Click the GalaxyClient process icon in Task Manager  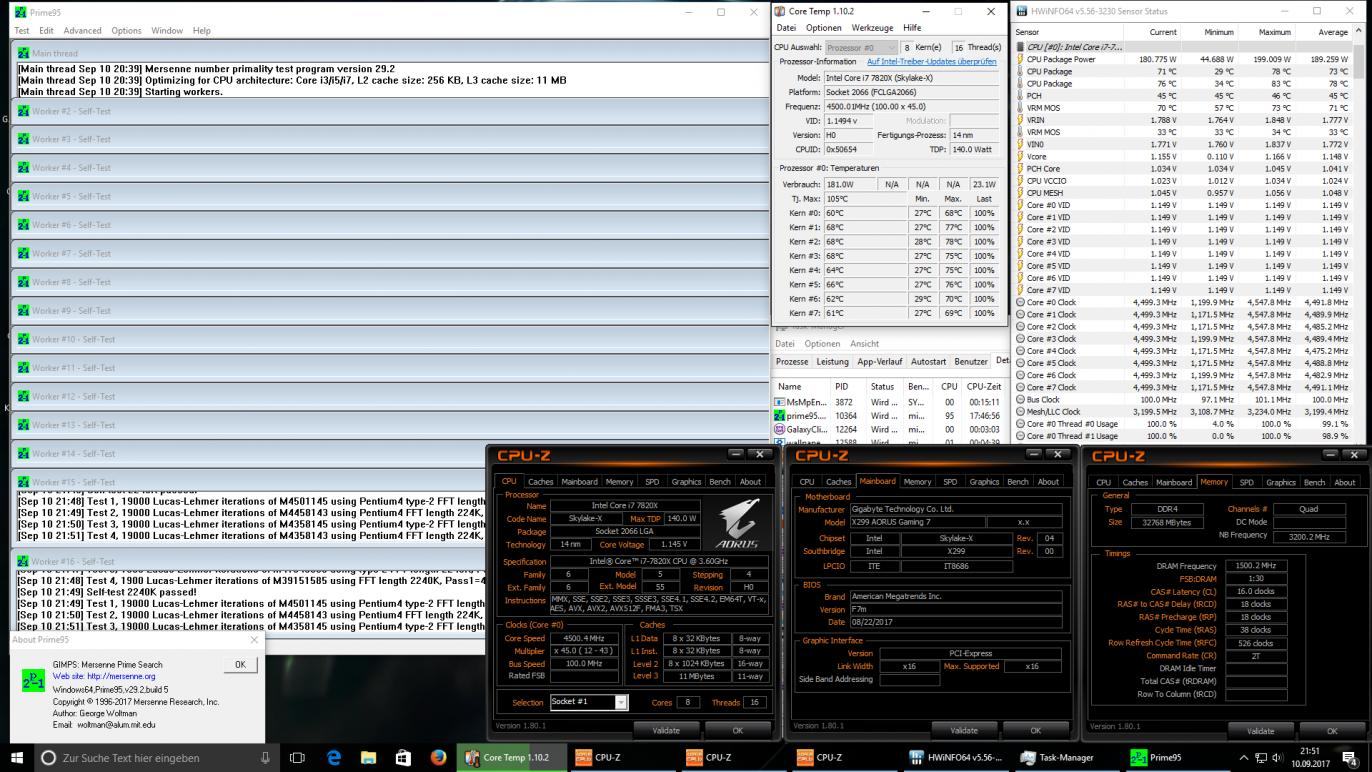pos(780,429)
